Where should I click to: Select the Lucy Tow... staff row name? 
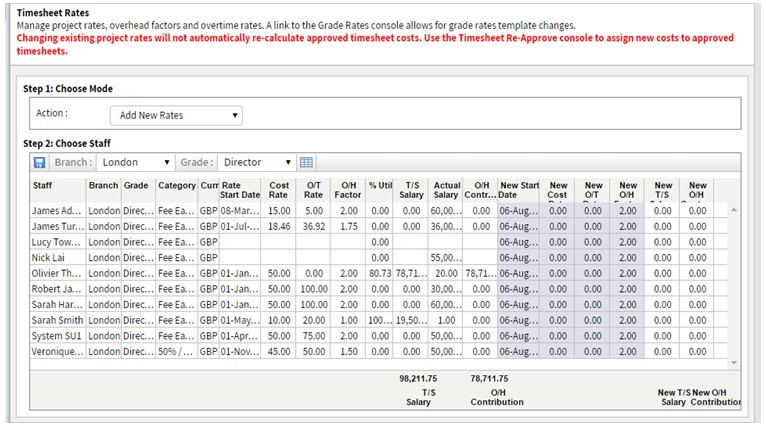coord(56,242)
